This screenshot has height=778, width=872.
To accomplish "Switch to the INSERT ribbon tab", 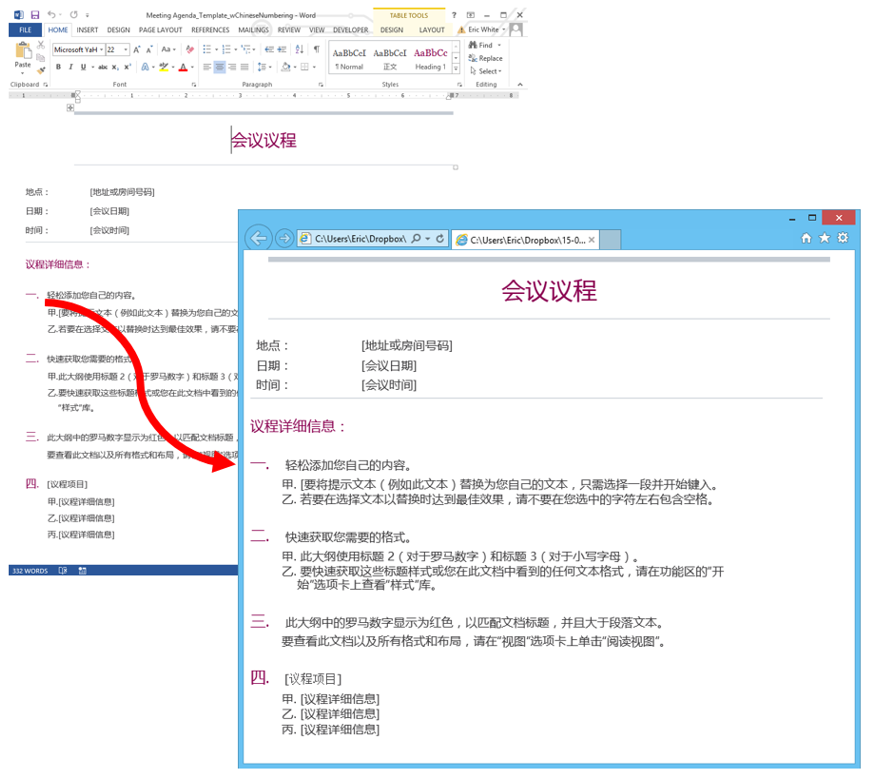I will point(87,30).
